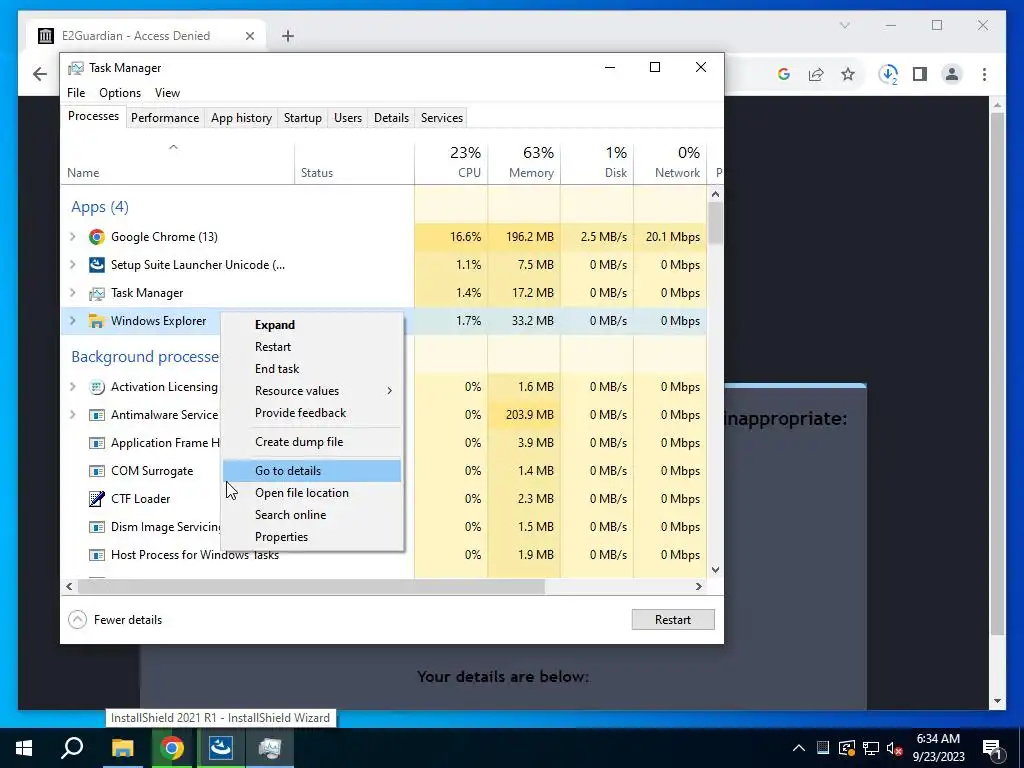The width and height of the screenshot is (1024, 768).
Task: Click the Windows Explorer folder icon
Action: [x=97, y=321]
